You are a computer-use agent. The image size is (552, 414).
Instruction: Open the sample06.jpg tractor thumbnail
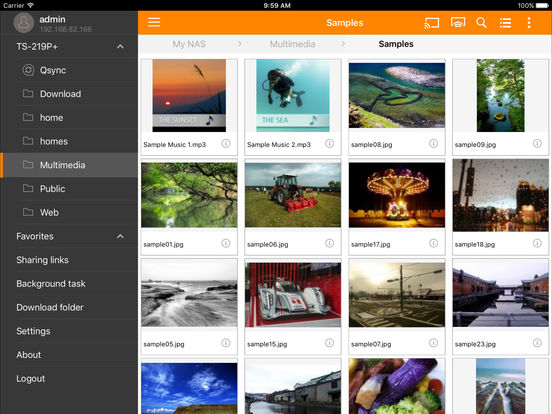293,195
